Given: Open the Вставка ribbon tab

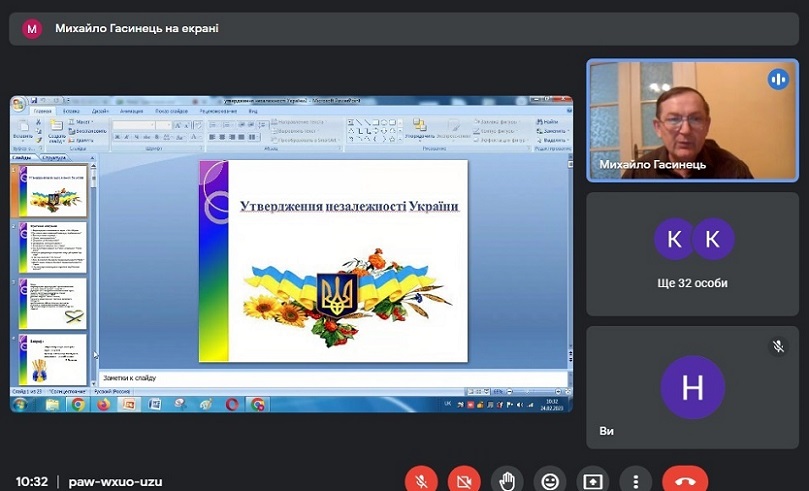Looking at the screenshot, I should (x=71, y=111).
